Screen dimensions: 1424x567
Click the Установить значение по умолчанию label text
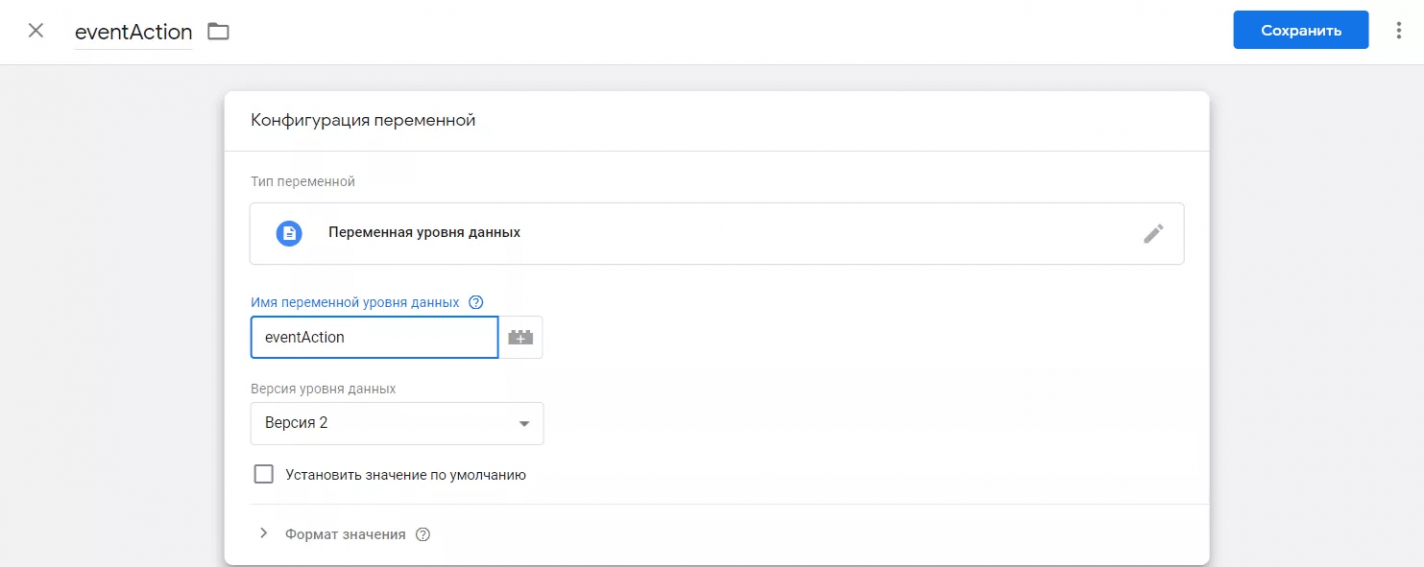(406, 475)
